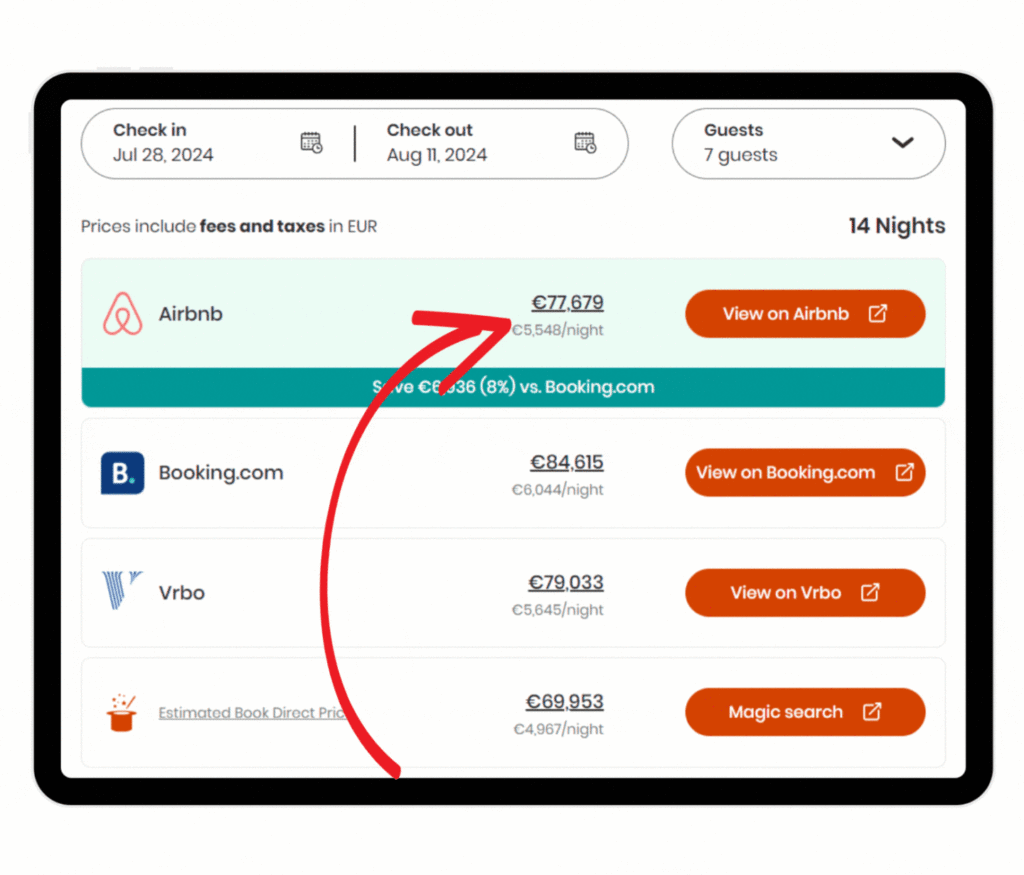Click external-link icon on Vrbo button
The height and width of the screenshot is (875, 1024).
click(x=870, y=592)
